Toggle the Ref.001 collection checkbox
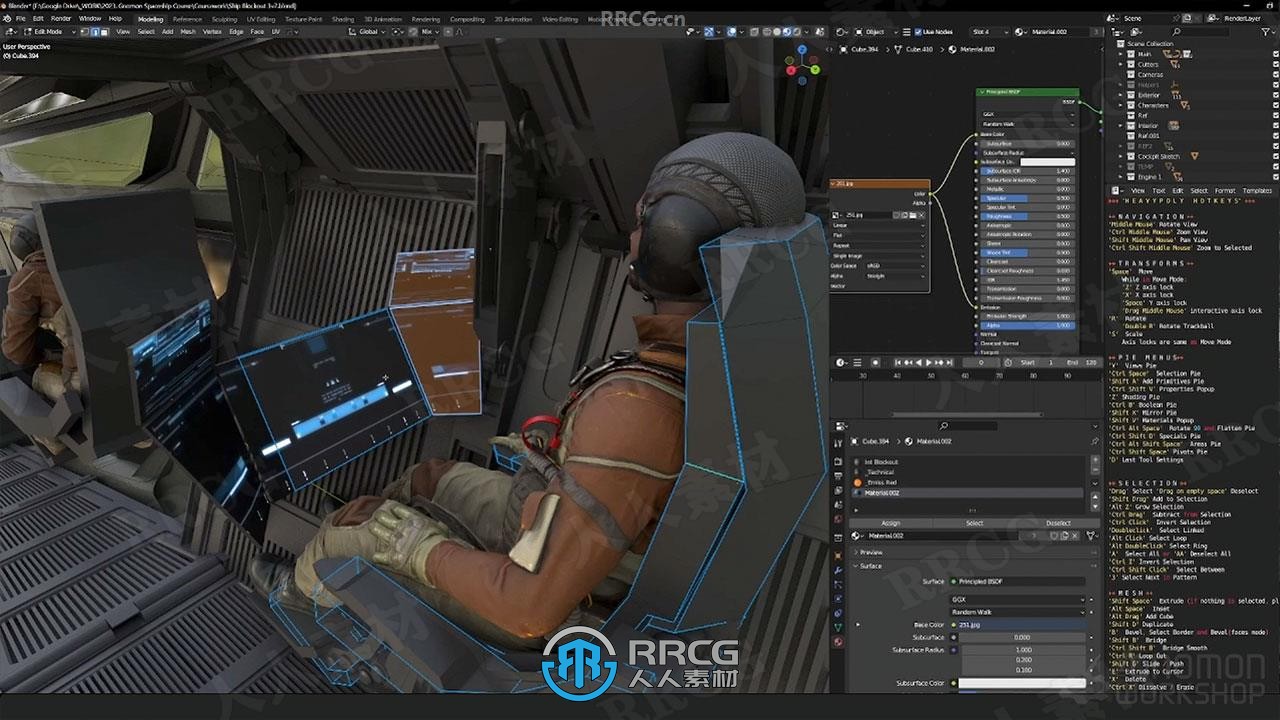The height and width of the screenshot is (720, 1280). (x=1276, y=136)
